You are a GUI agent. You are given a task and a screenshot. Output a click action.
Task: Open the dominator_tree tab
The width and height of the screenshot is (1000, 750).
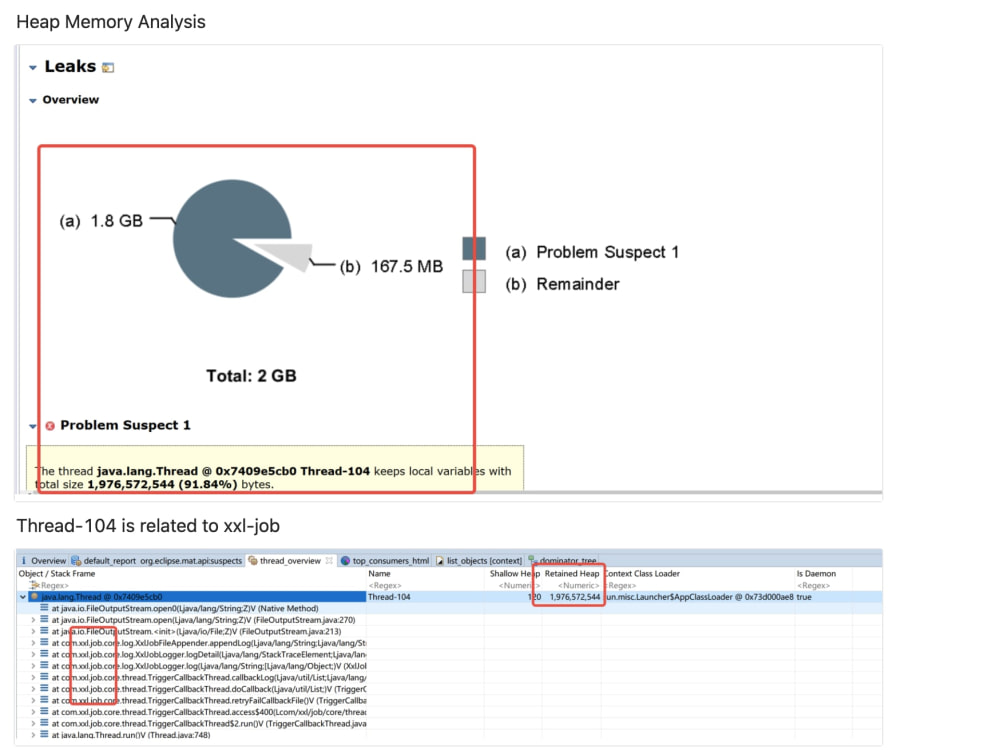coord(562,561)
